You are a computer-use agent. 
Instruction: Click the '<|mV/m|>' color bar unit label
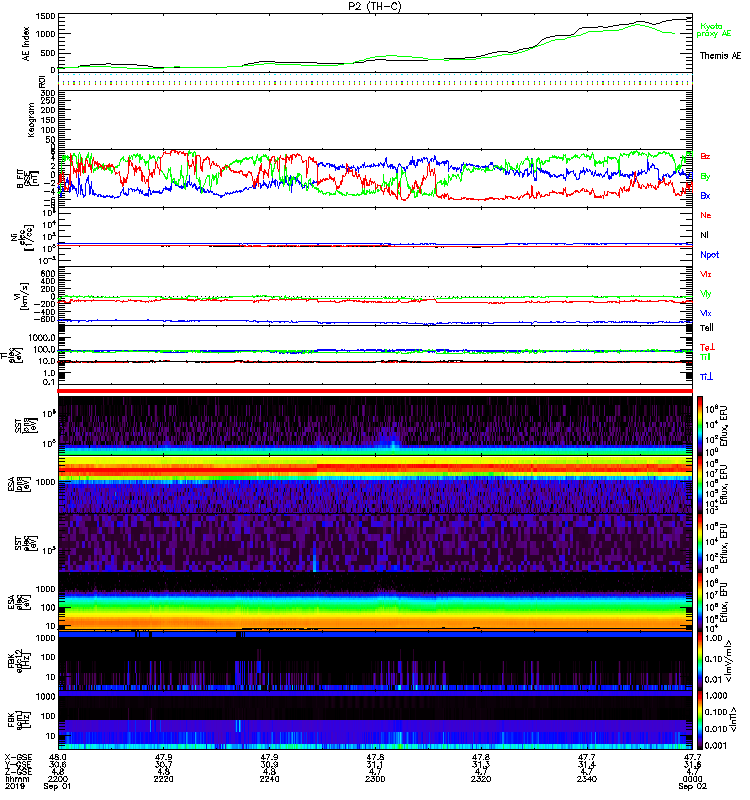pos(731,661)
